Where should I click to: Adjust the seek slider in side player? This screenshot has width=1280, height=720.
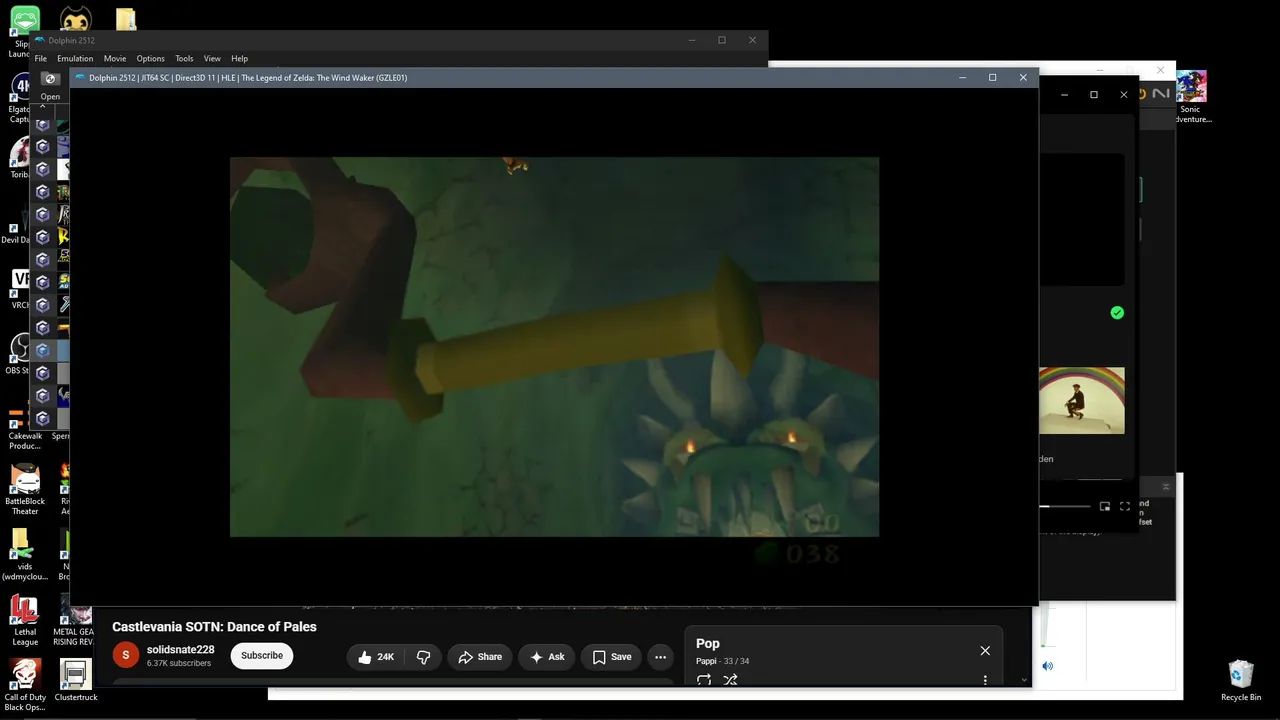point(1064,507)
